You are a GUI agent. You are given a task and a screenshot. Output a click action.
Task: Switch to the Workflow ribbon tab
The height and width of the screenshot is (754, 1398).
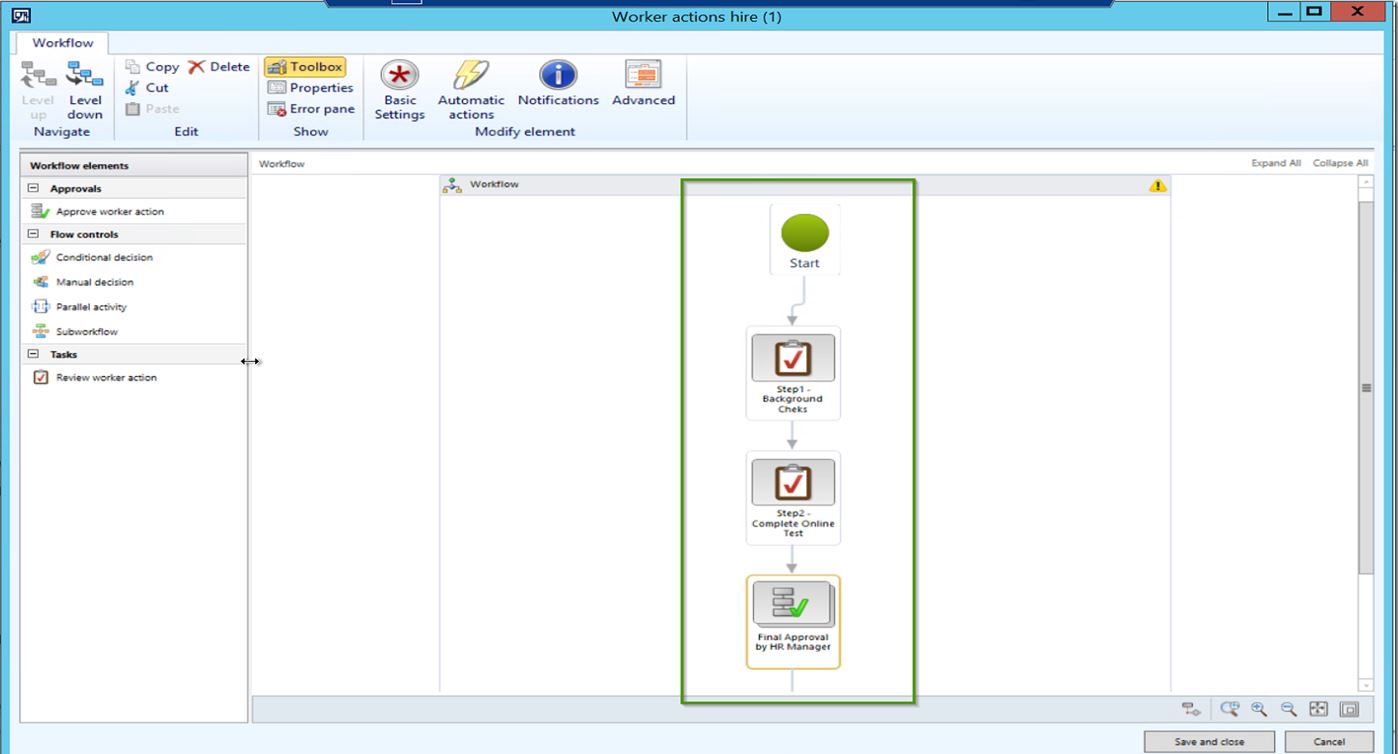(x=61, y=43)
